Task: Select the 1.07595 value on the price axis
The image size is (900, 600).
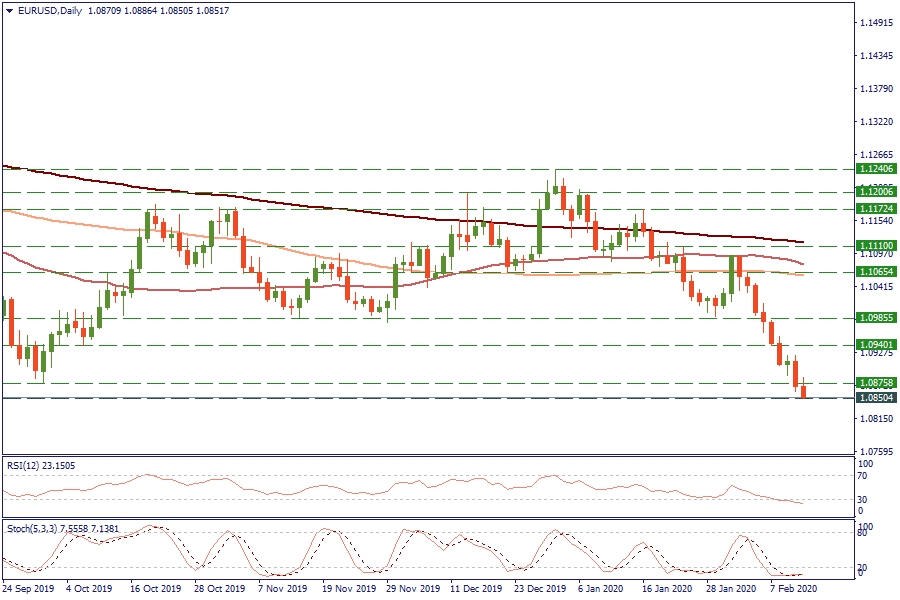Action: pos(876,451)
